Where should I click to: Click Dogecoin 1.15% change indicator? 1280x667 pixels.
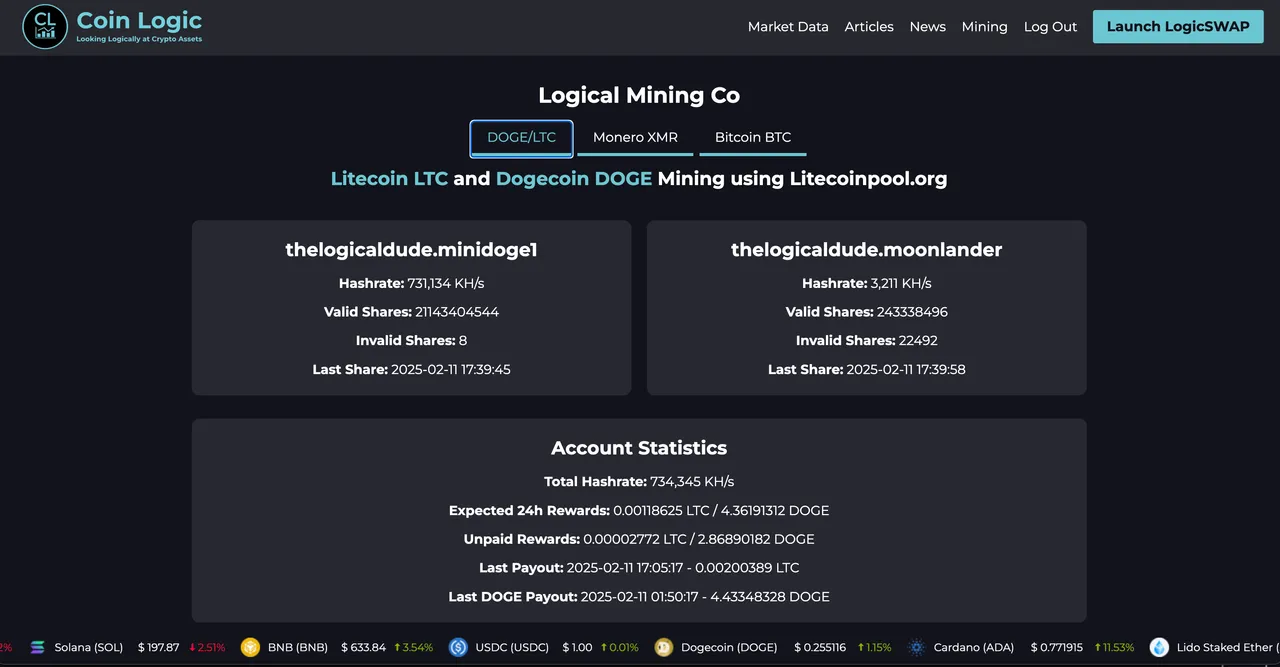[873, 647]
